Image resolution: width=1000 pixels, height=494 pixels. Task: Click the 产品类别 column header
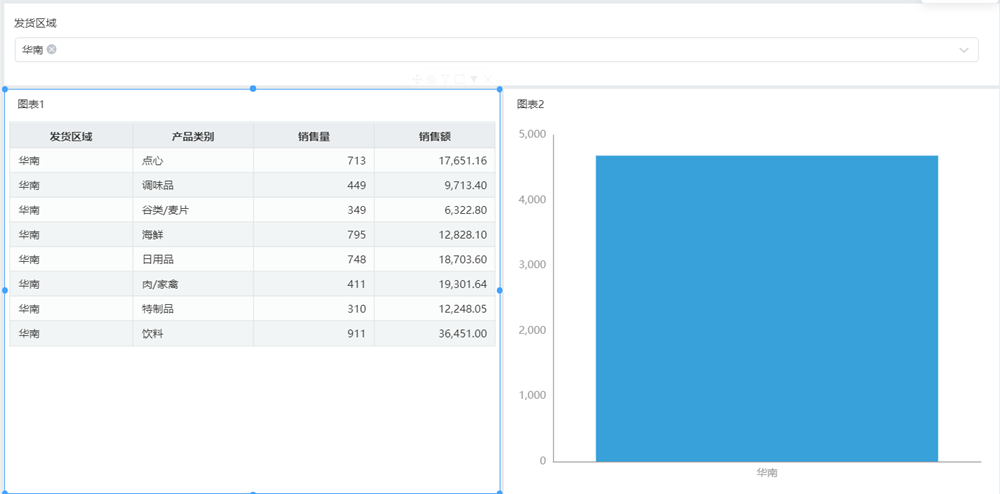click(193, 136)
